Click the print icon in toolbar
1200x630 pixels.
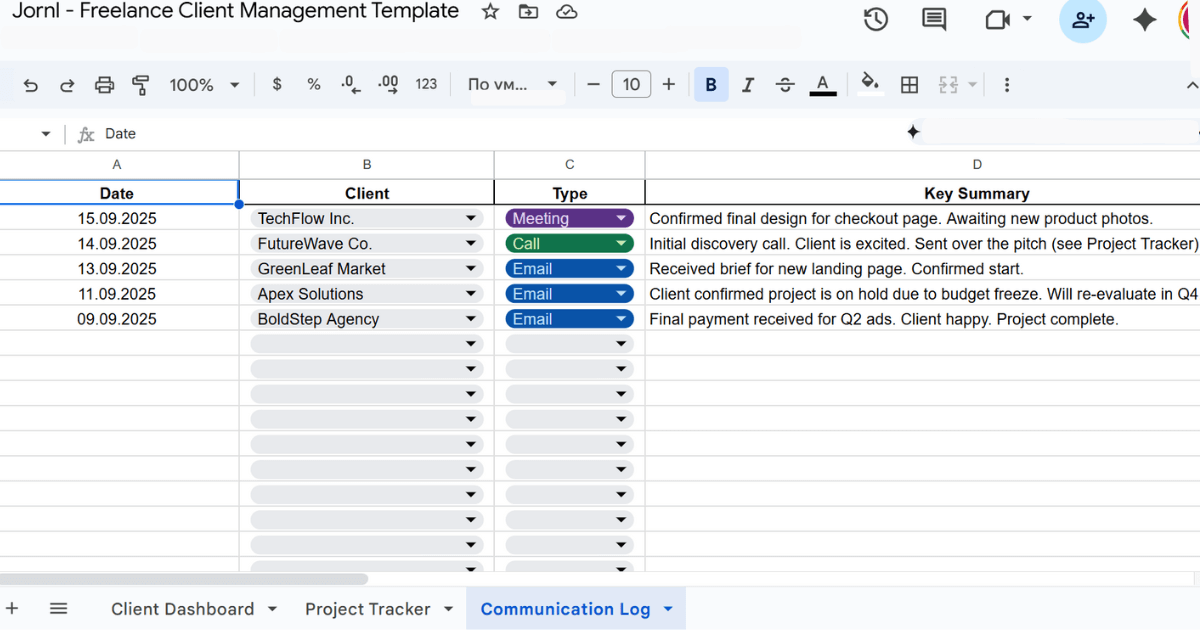pyautogui.click(x=104, y=85)
